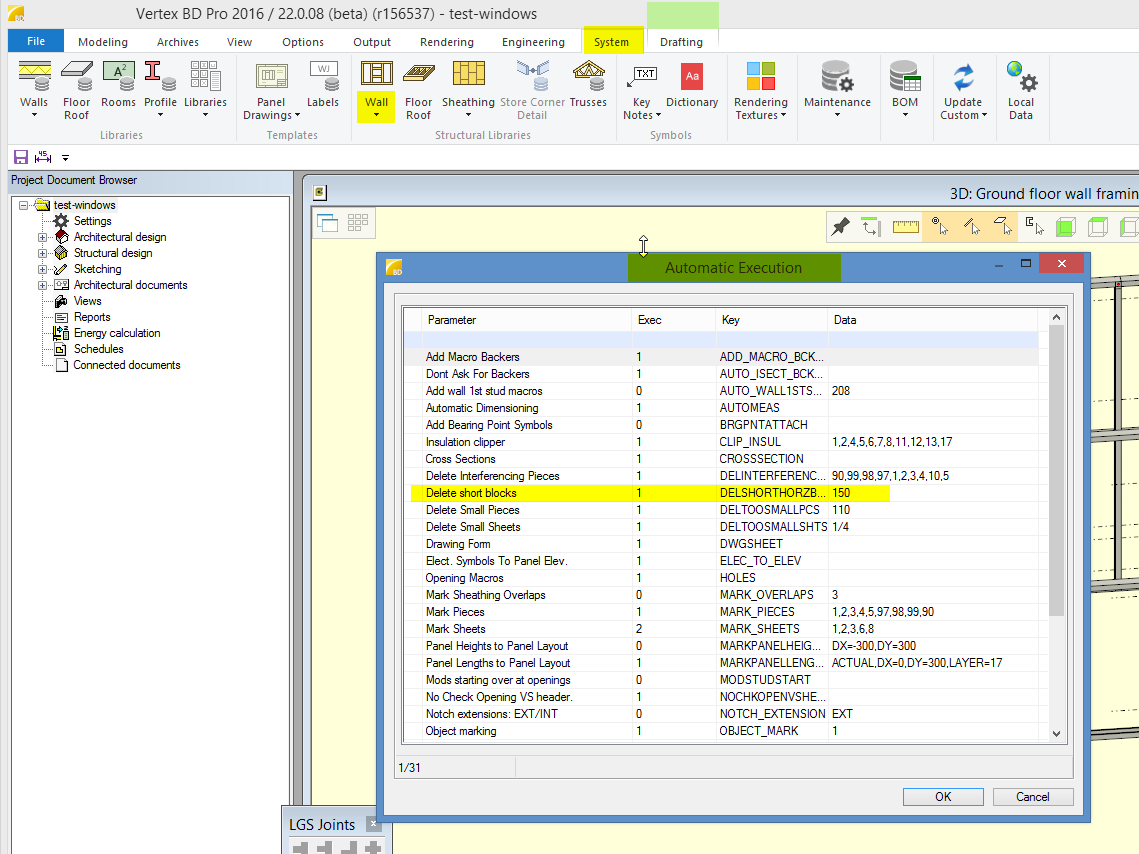Click the parameter list scroll down arrow
This screenshot has width=1139, height=854.
click(x=1056, y=733)
